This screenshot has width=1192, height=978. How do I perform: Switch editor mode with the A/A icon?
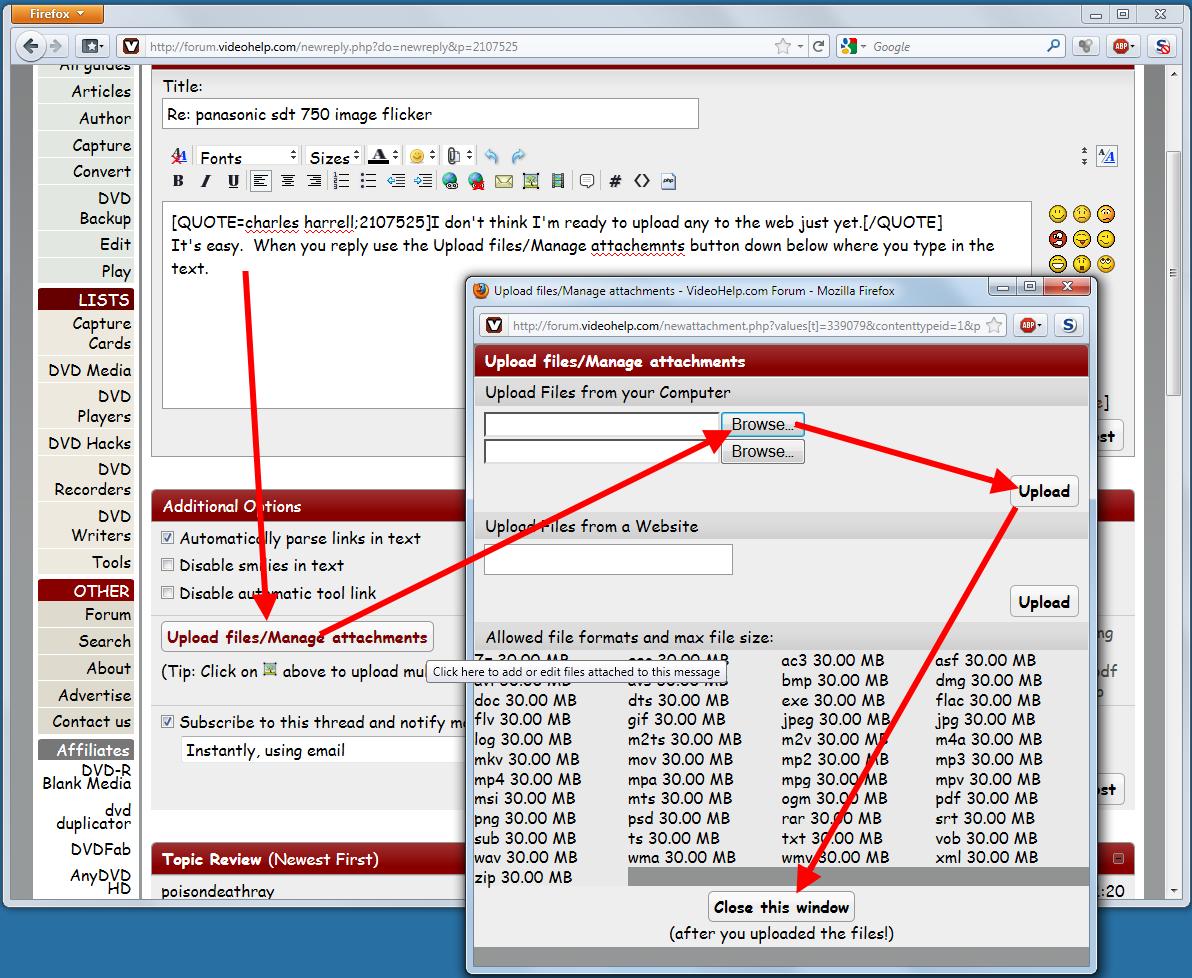coord(1107,157)
